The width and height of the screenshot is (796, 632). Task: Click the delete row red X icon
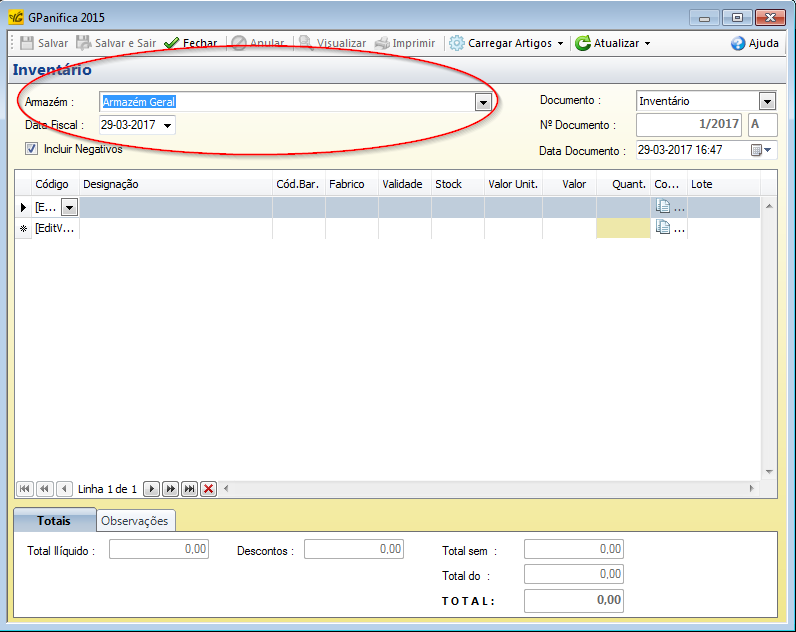click(208, 489)
